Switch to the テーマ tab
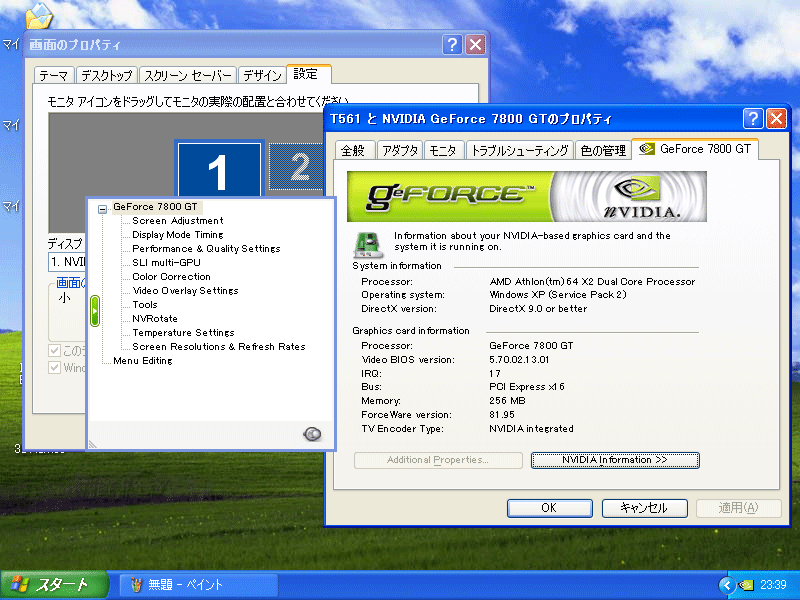This screenshot has width=800, height=600. 54,76
